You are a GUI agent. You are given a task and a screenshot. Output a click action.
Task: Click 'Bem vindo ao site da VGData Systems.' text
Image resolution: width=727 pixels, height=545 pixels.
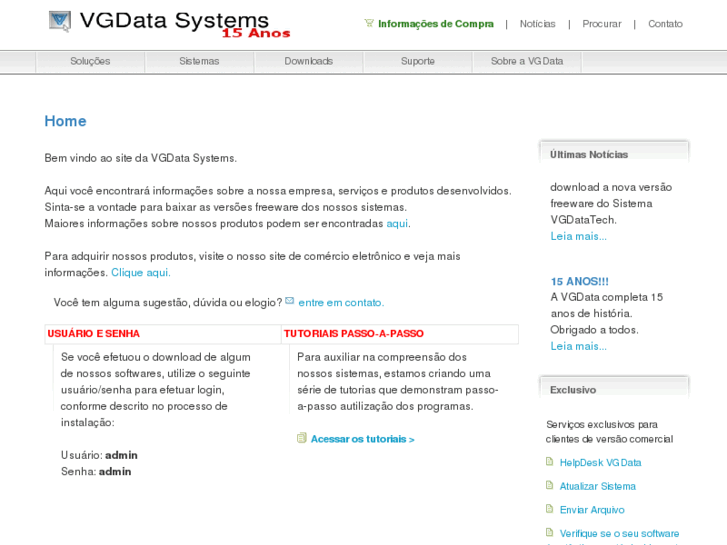[x=140, y=158]
